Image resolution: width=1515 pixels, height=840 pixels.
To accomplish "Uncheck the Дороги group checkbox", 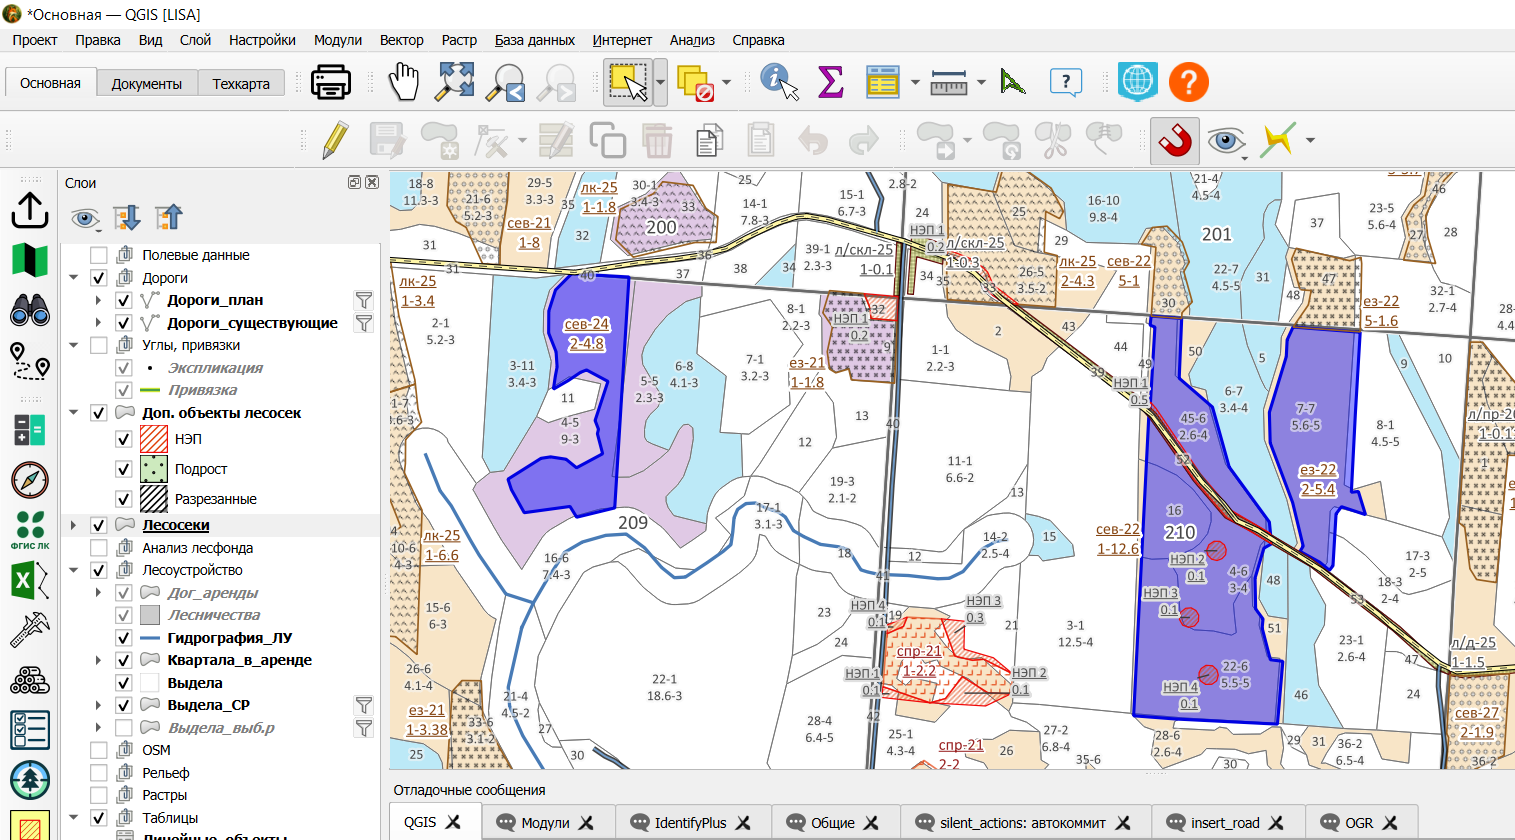I will pyautogui.click(x=99, y=278).
